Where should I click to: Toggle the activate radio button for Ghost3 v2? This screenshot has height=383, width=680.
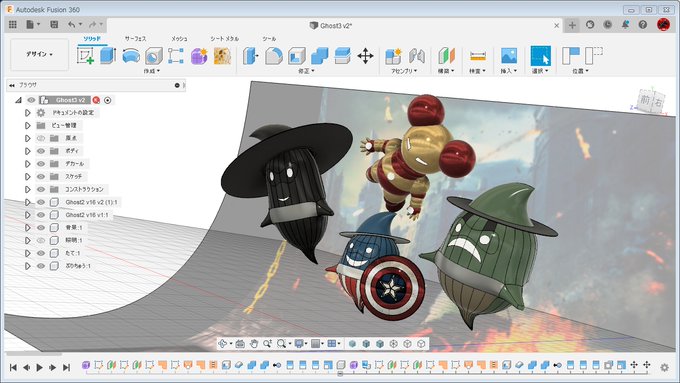coord(108,100)
